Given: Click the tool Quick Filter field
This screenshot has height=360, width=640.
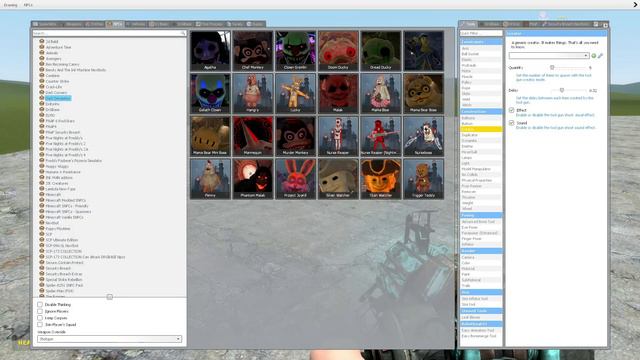Looking at the screenshot, I should (481, 33).
